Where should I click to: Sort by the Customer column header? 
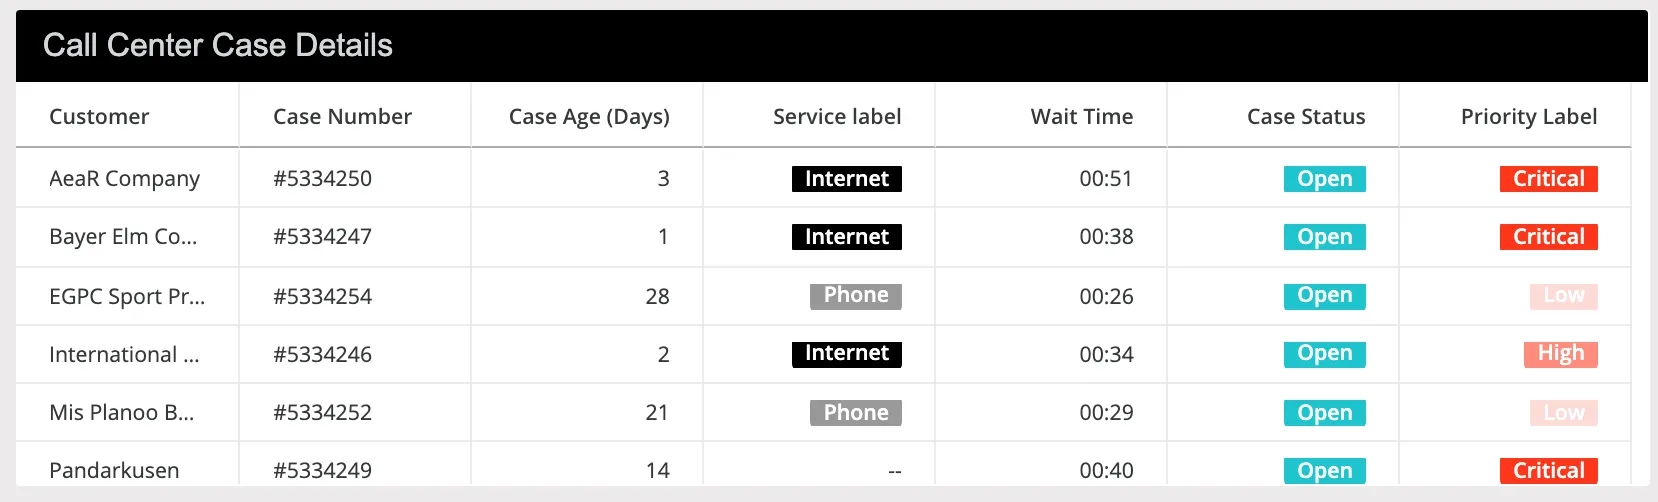point(99,117)
